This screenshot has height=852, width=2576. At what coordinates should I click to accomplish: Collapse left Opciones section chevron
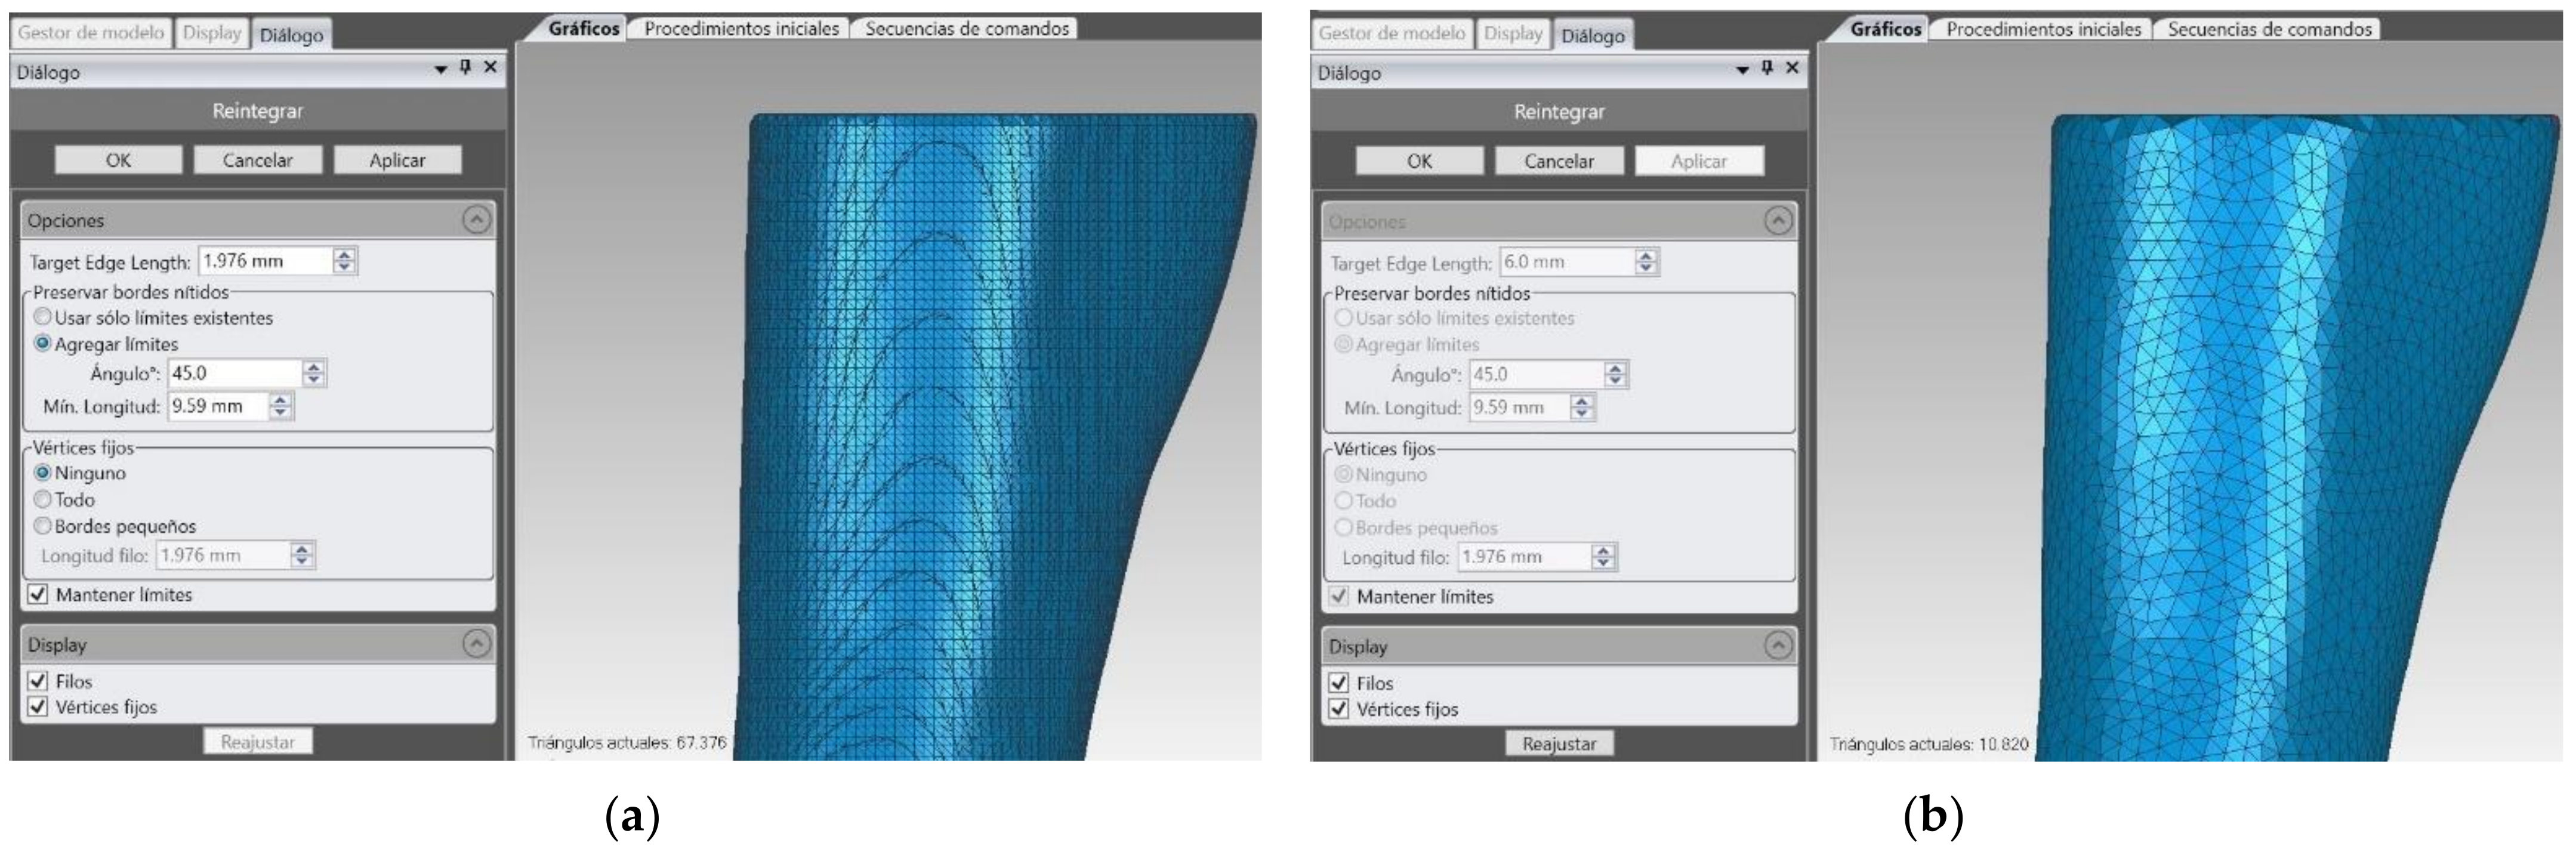[x=477, y=220]
